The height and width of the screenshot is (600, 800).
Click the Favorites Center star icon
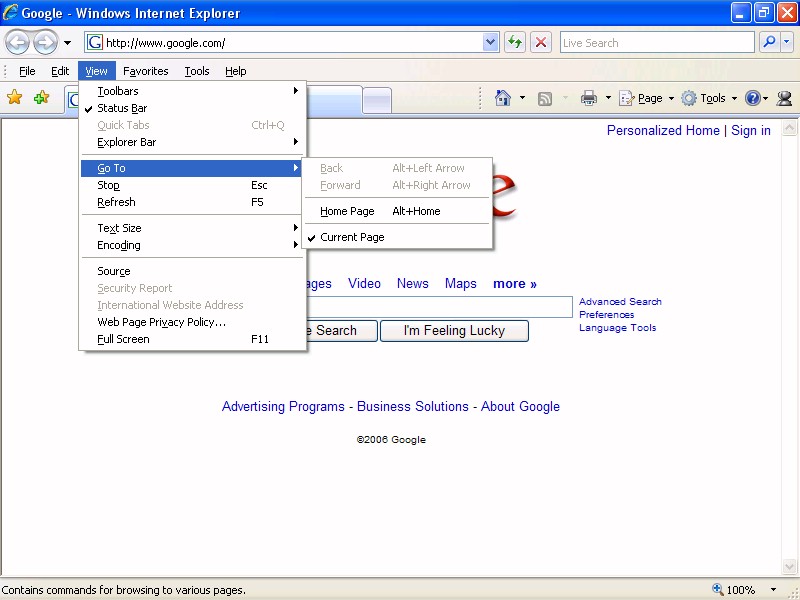(15, 98)
